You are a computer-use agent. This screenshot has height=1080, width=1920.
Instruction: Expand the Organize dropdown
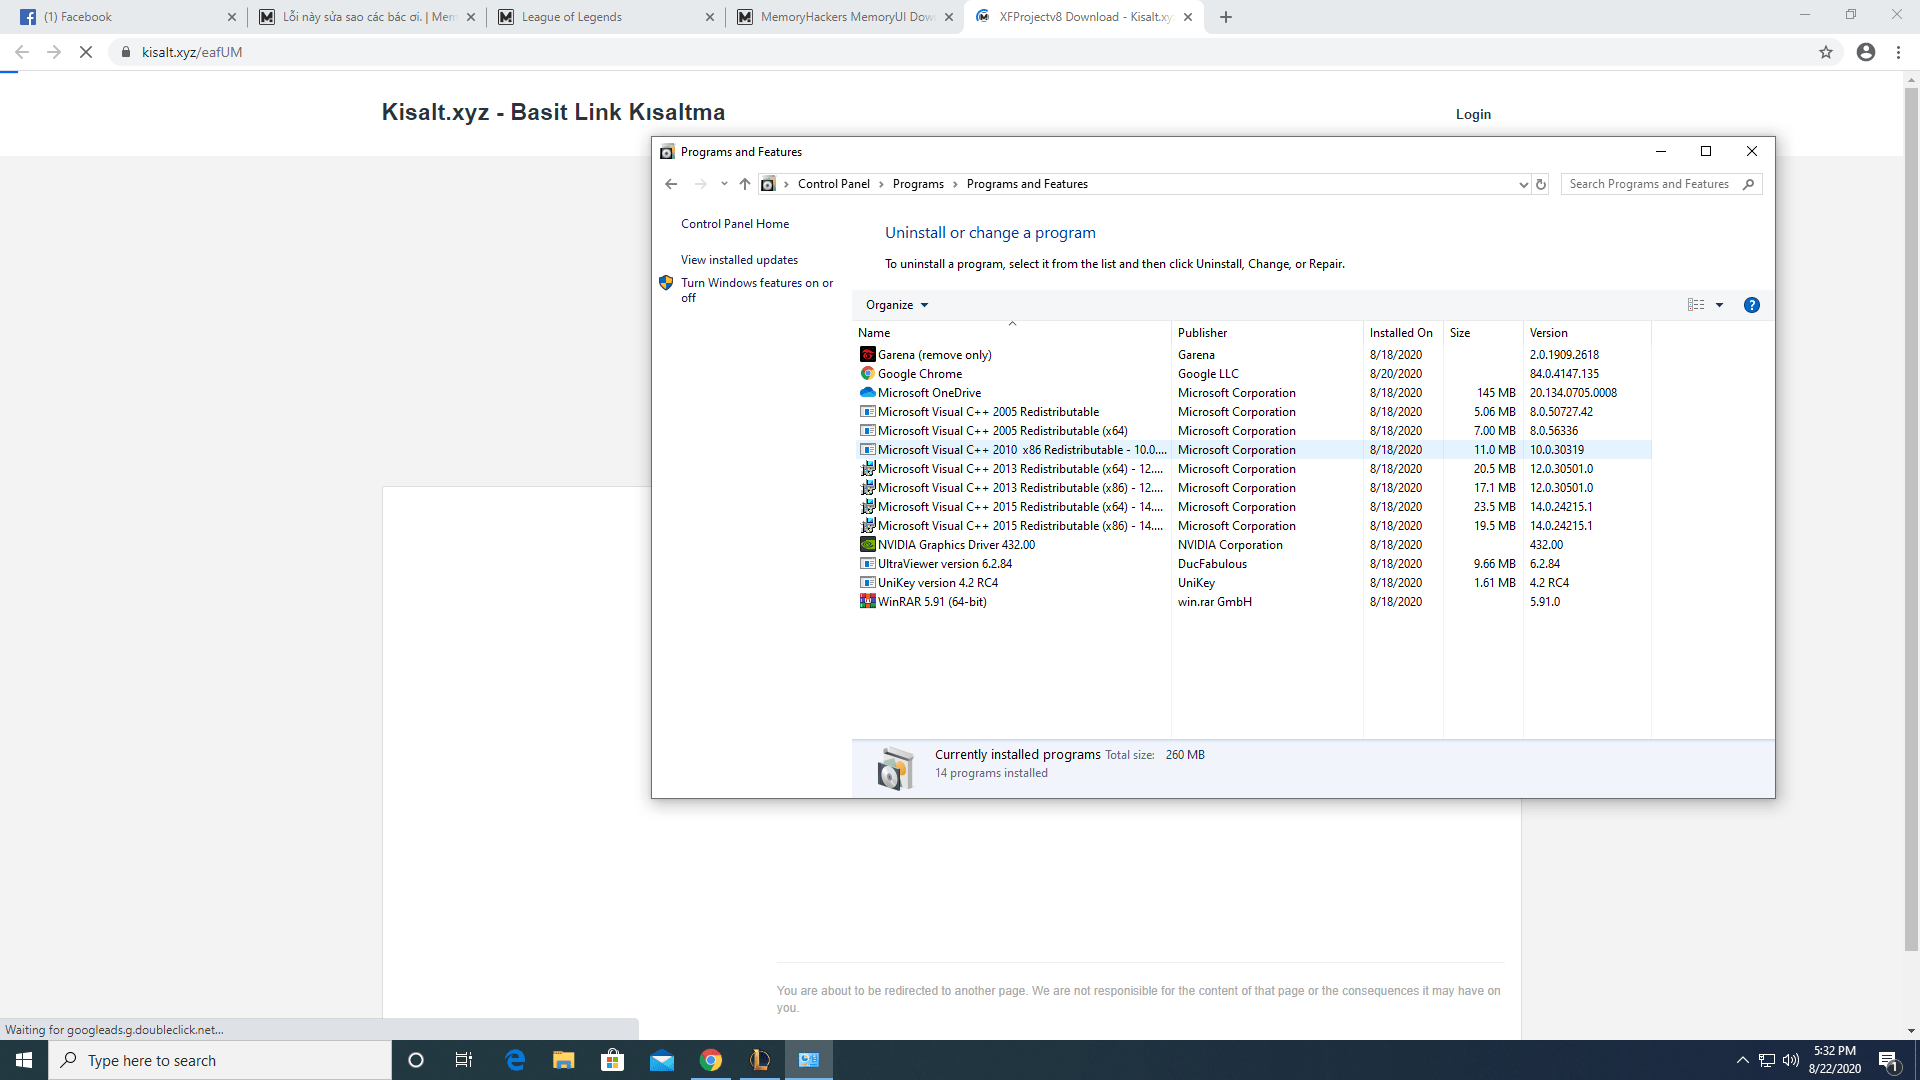(897, 305)
